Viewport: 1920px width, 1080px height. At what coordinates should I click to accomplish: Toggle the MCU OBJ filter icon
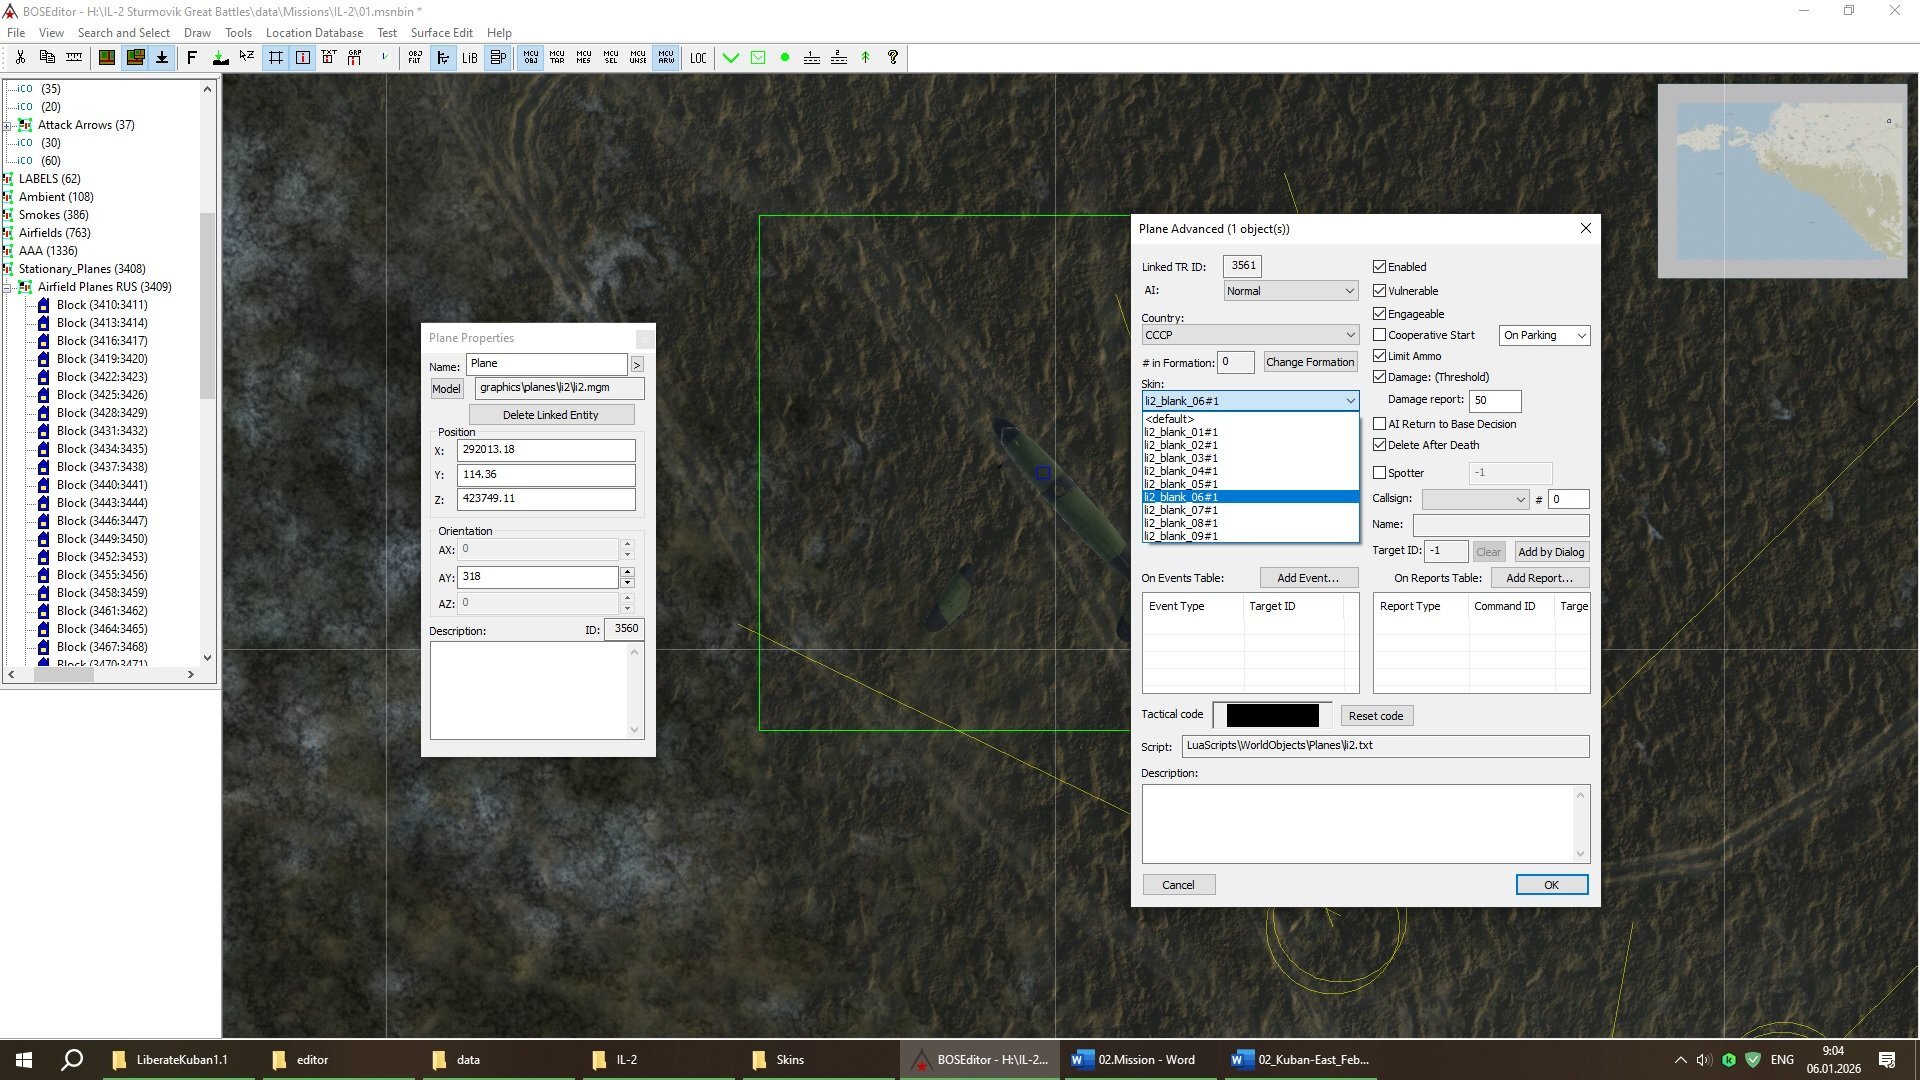[530, 58]
